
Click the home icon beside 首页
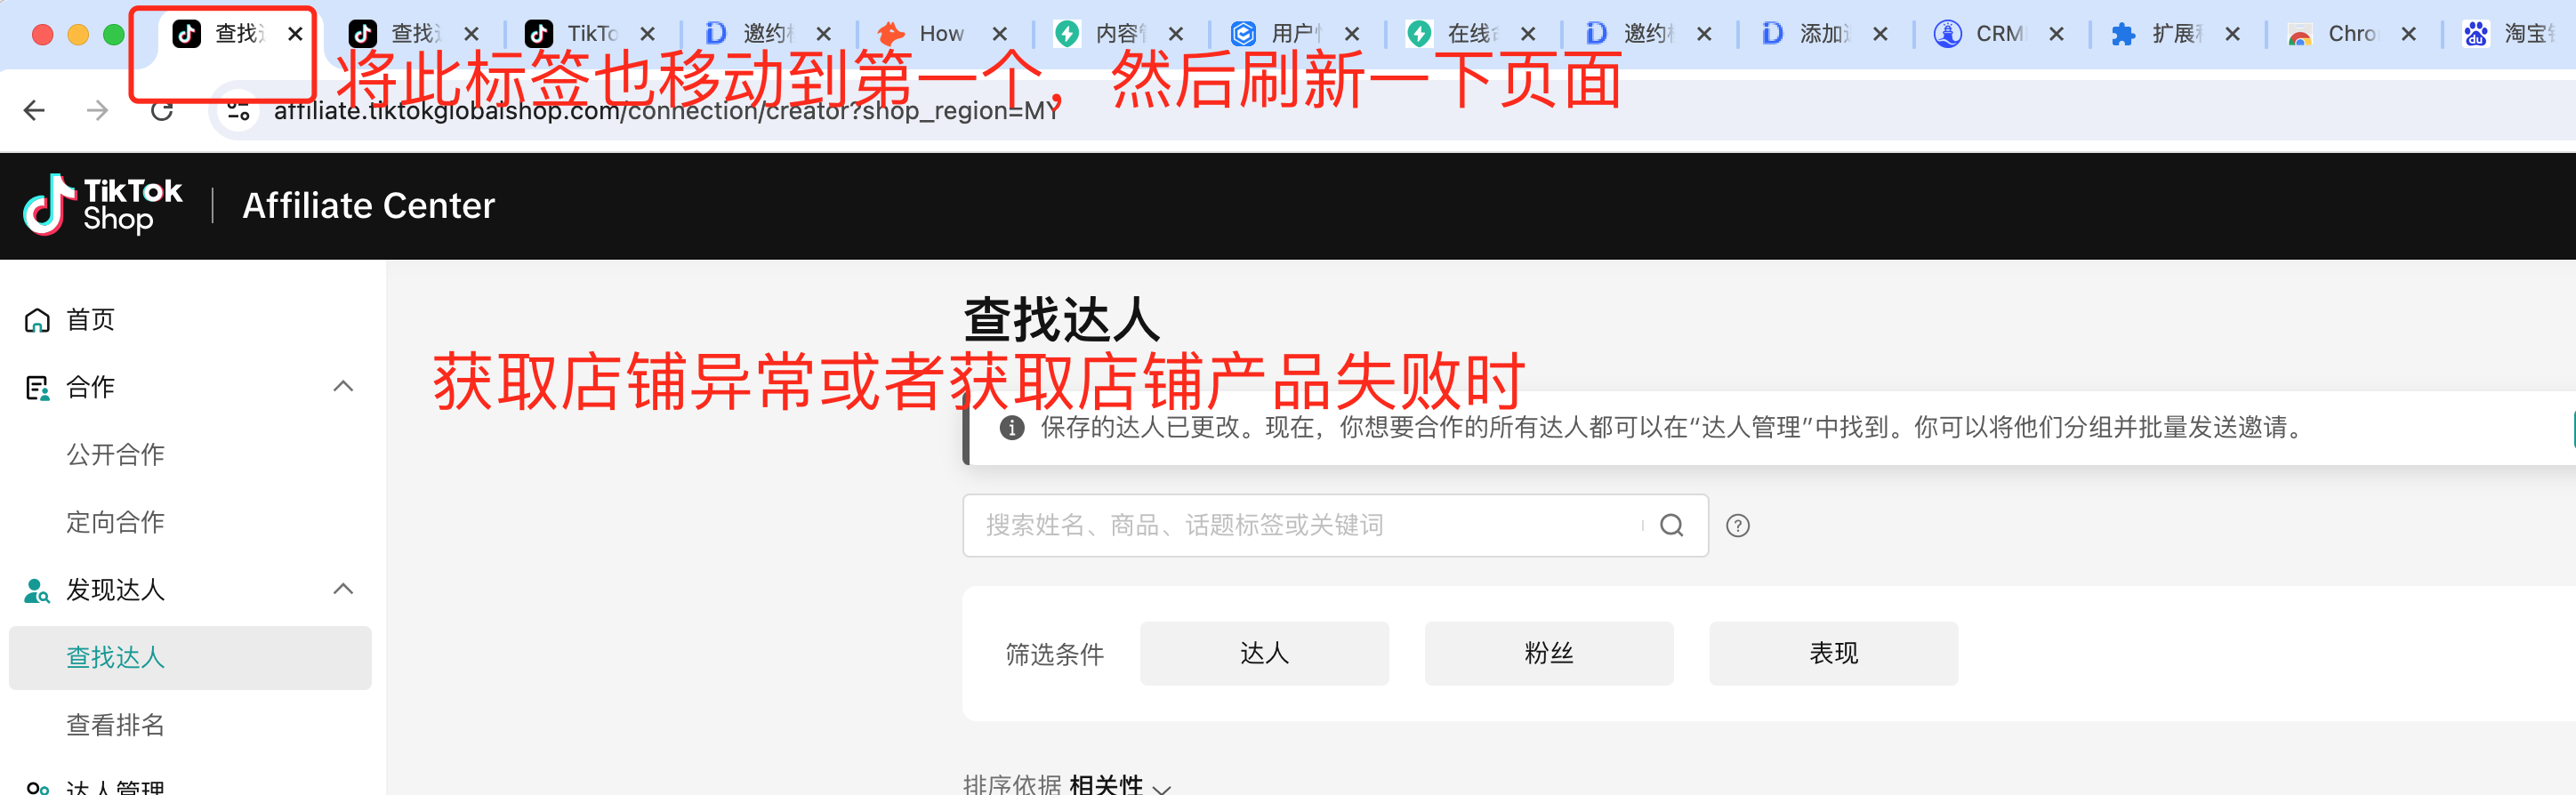pos(37,320)
